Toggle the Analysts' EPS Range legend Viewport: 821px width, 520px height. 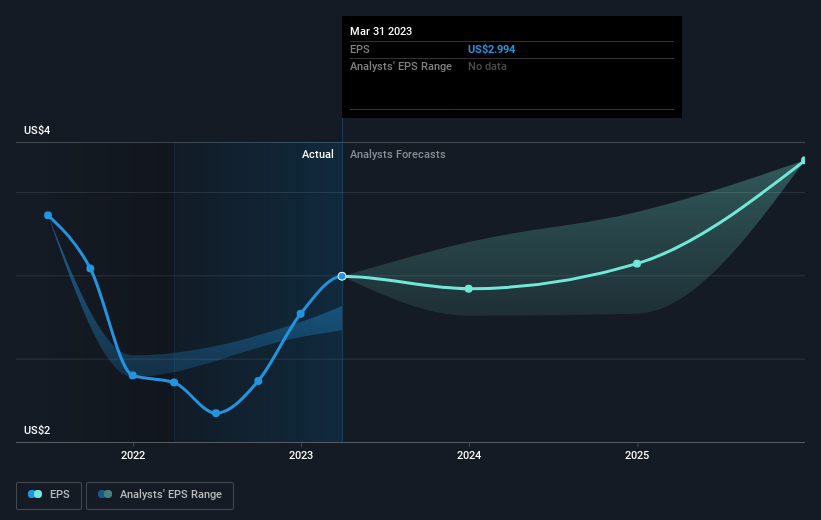coord(160,495)
